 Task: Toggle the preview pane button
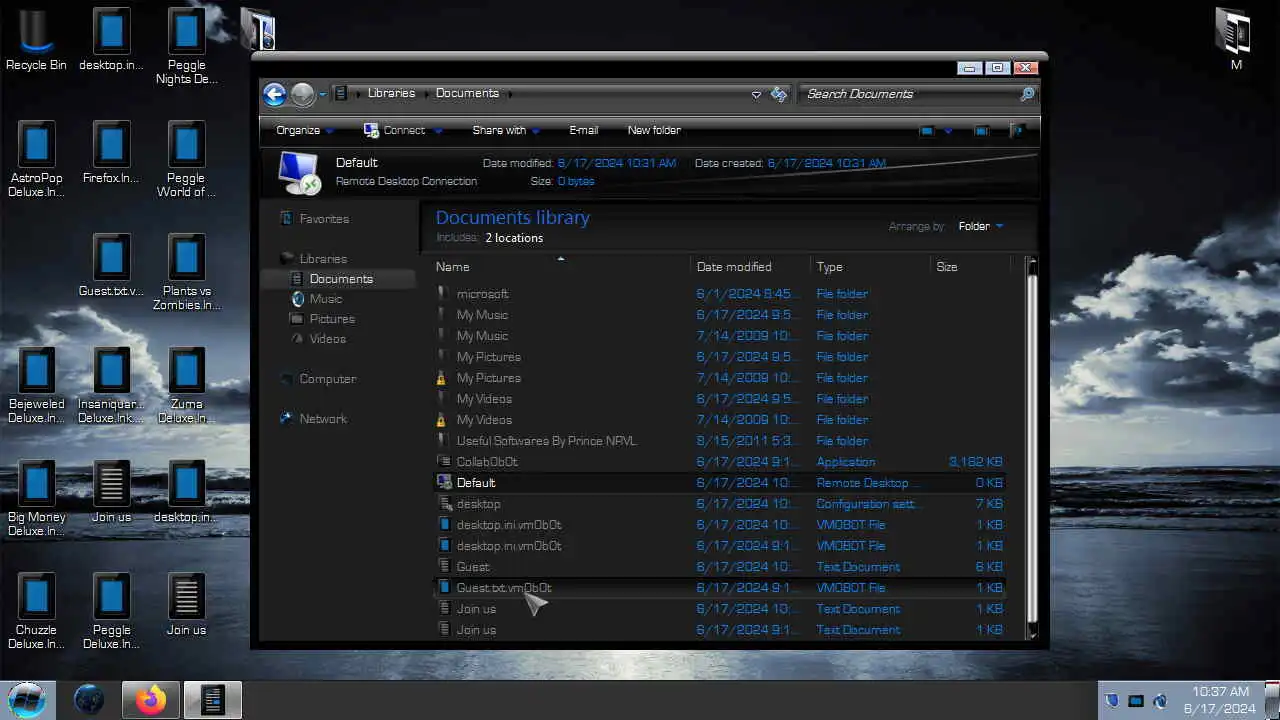click(982, 130)
